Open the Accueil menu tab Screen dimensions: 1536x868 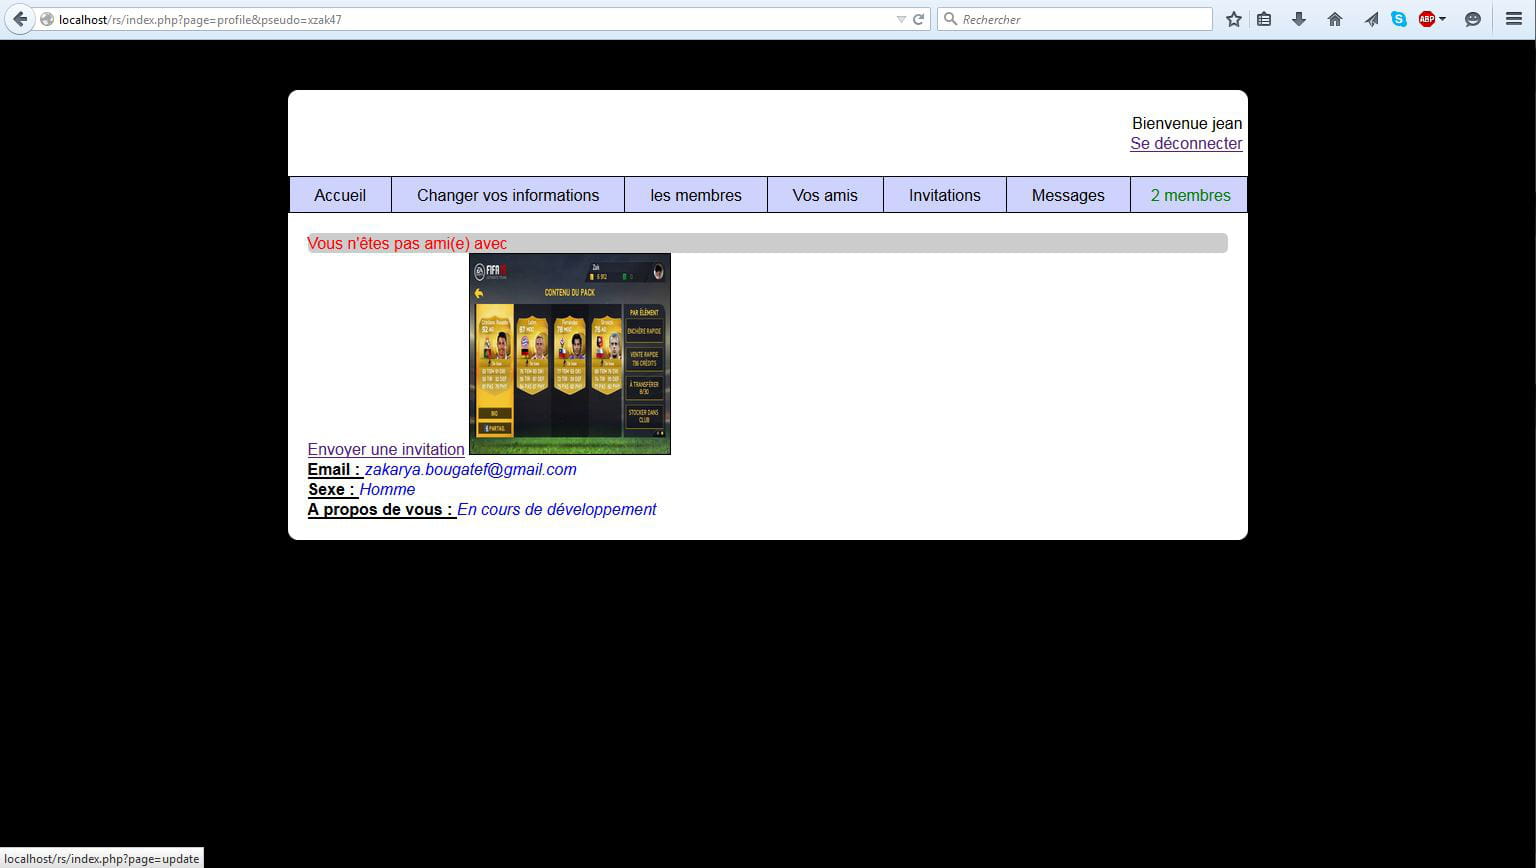(x=340, y=195)
